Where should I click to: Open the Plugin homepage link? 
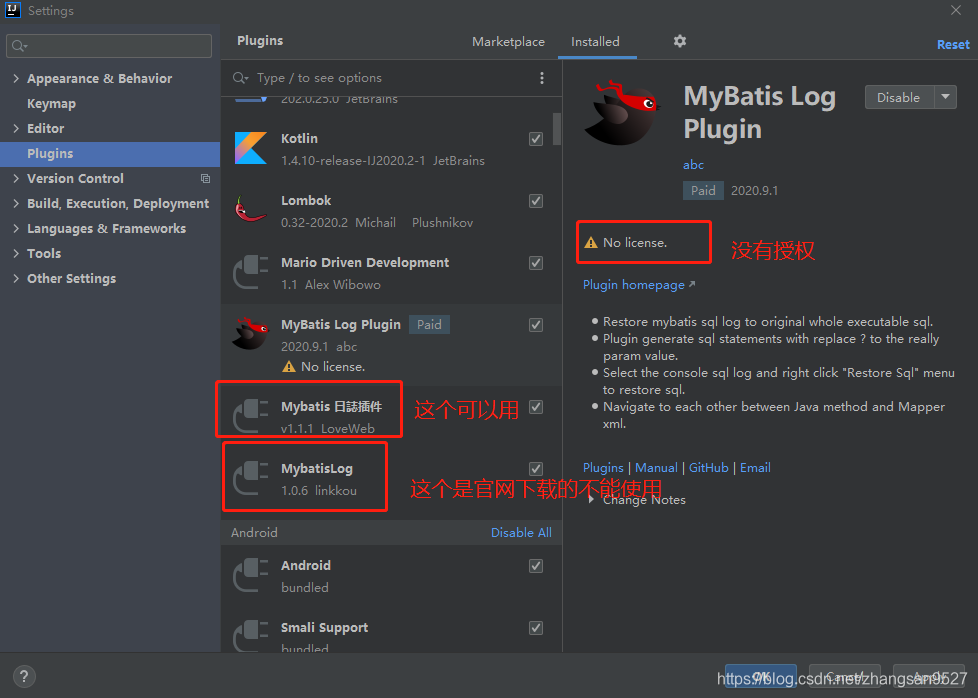pyautogui.click(x=634, y=285)
